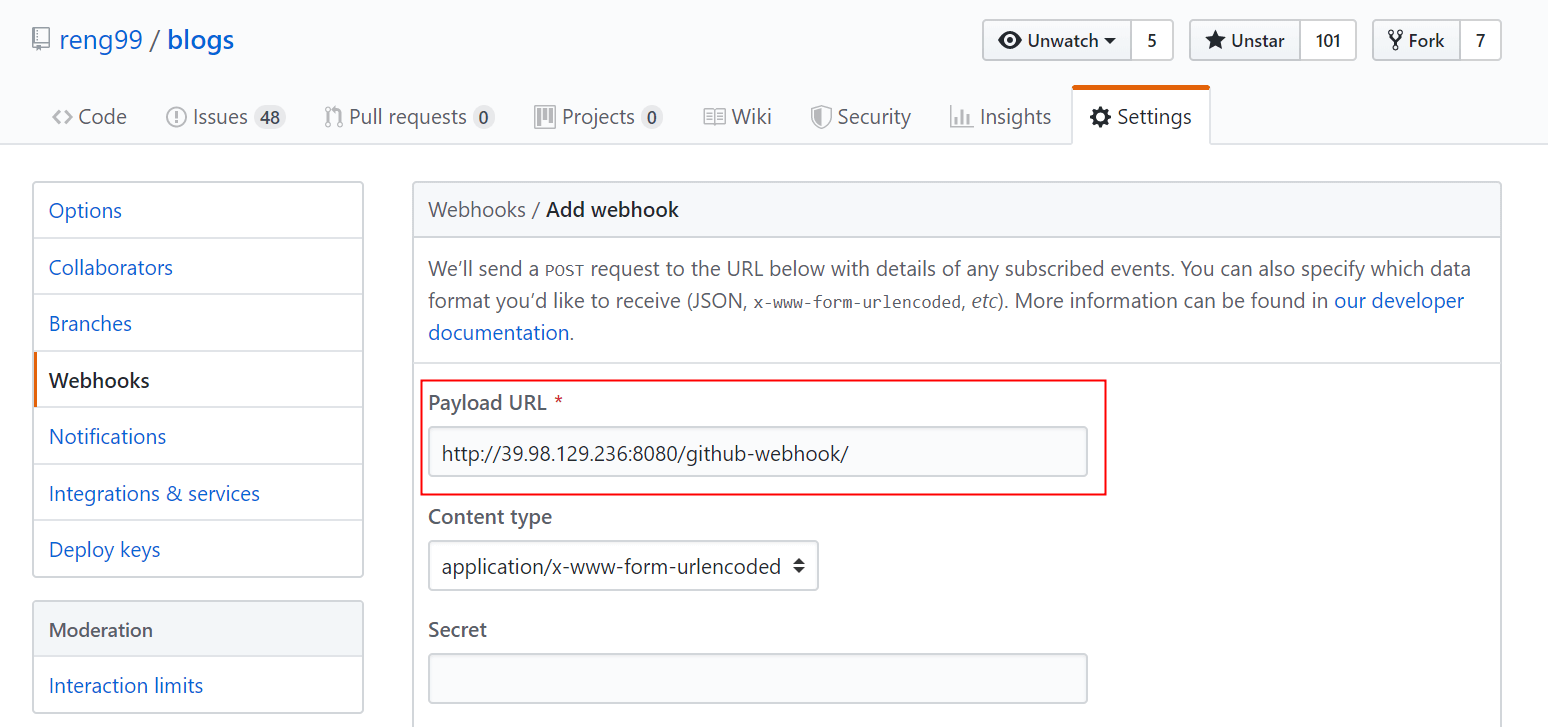The image size is (1548, 727).
Task: Open the Pull requests tab
Action: click(409, 117)
